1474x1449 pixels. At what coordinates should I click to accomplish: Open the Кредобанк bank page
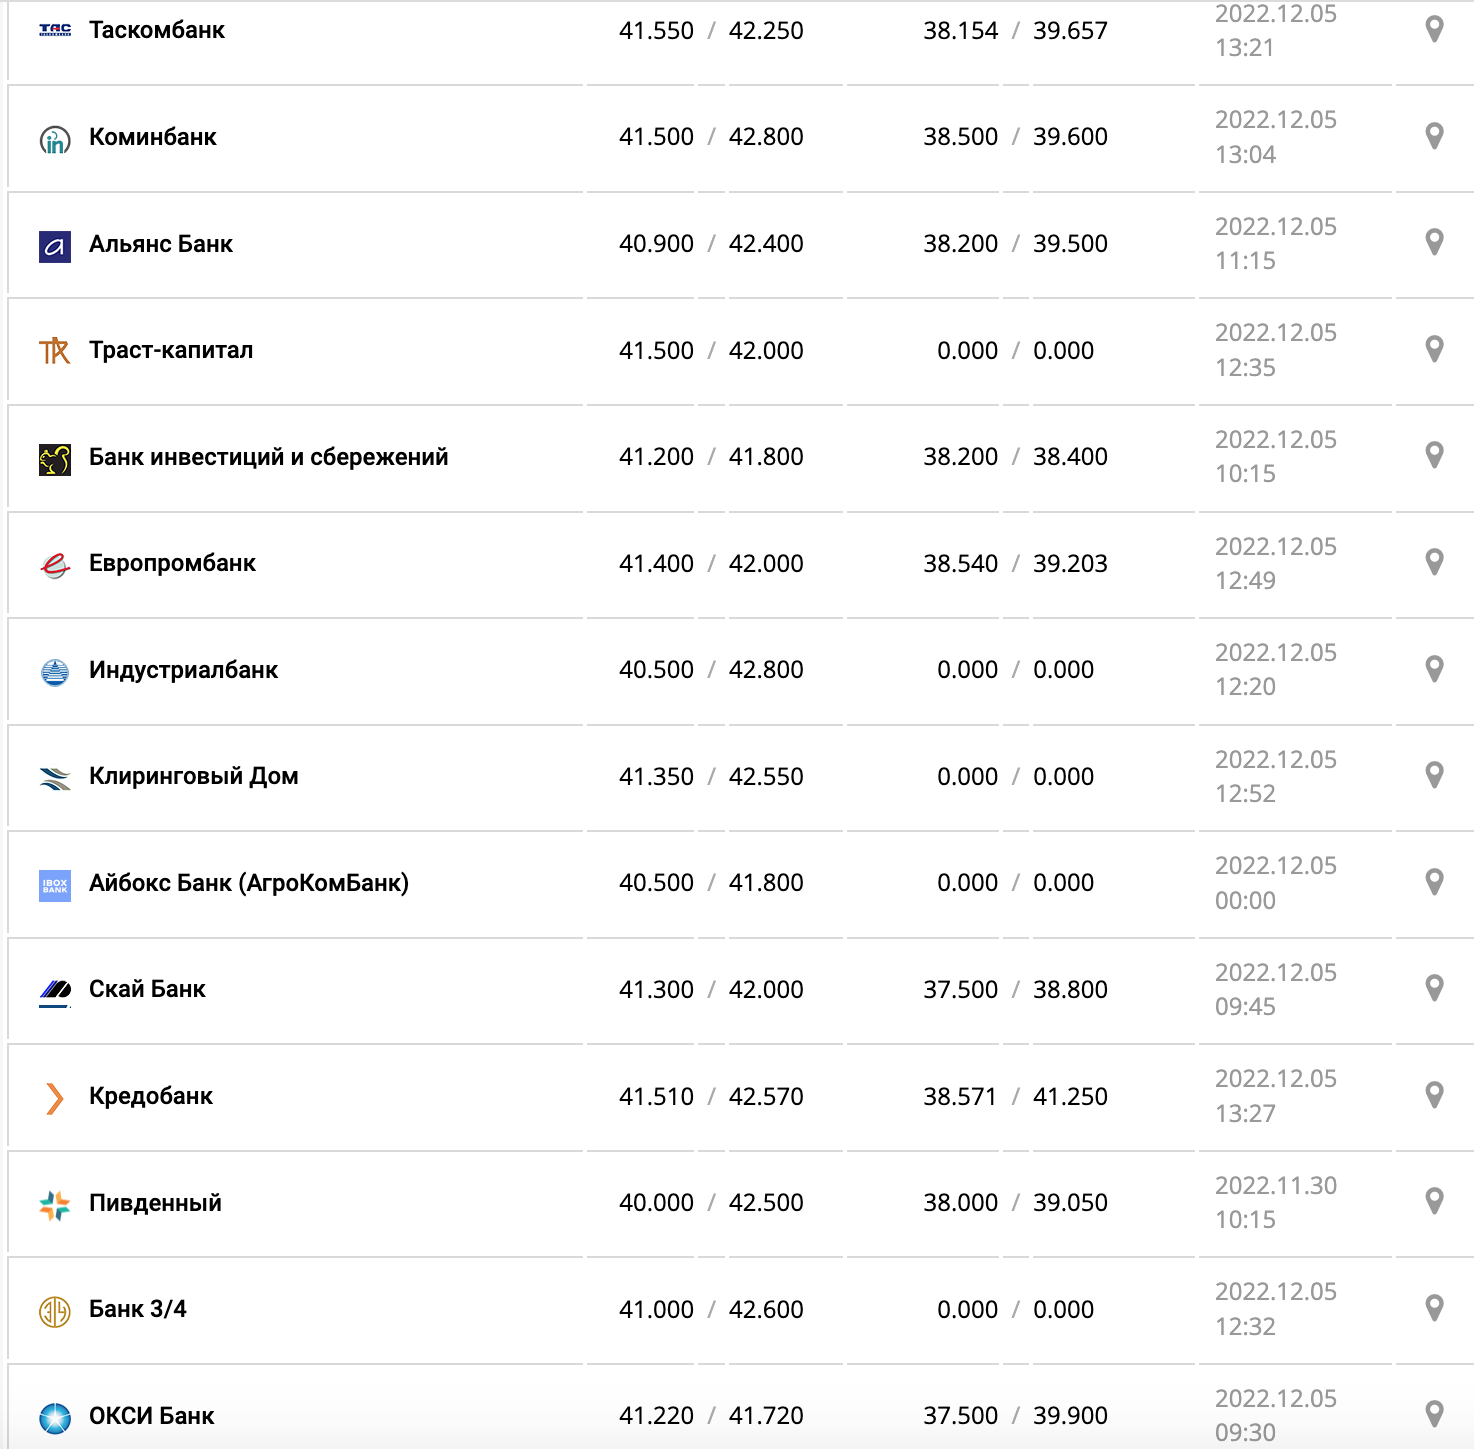pyautogui.click(x=151, y=1096)
